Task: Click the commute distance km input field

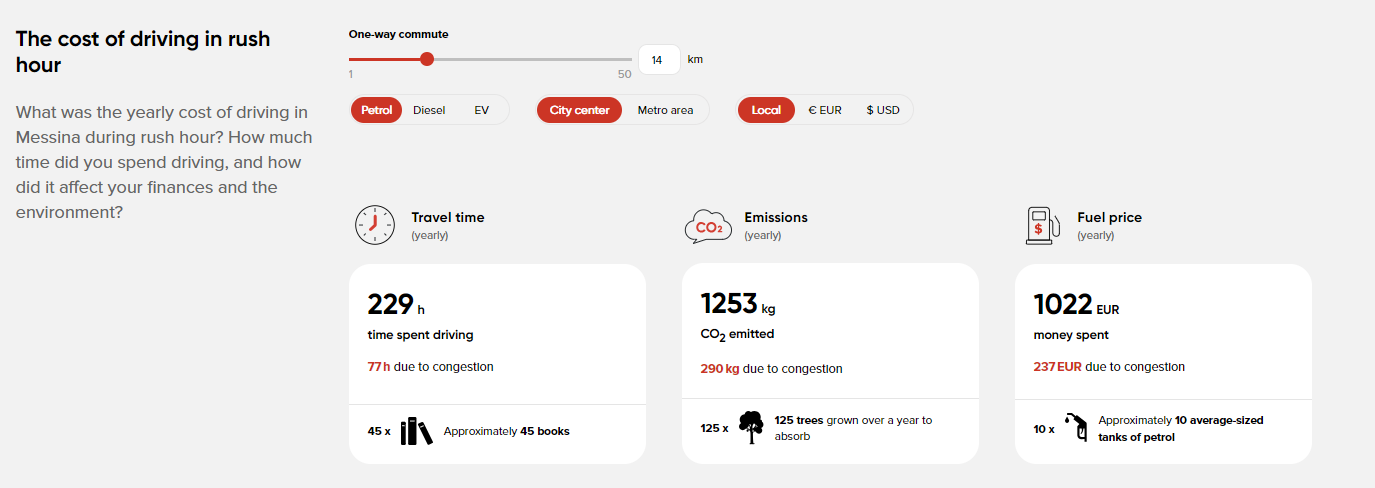Action: pyautogui.click(x=659, y=59)
